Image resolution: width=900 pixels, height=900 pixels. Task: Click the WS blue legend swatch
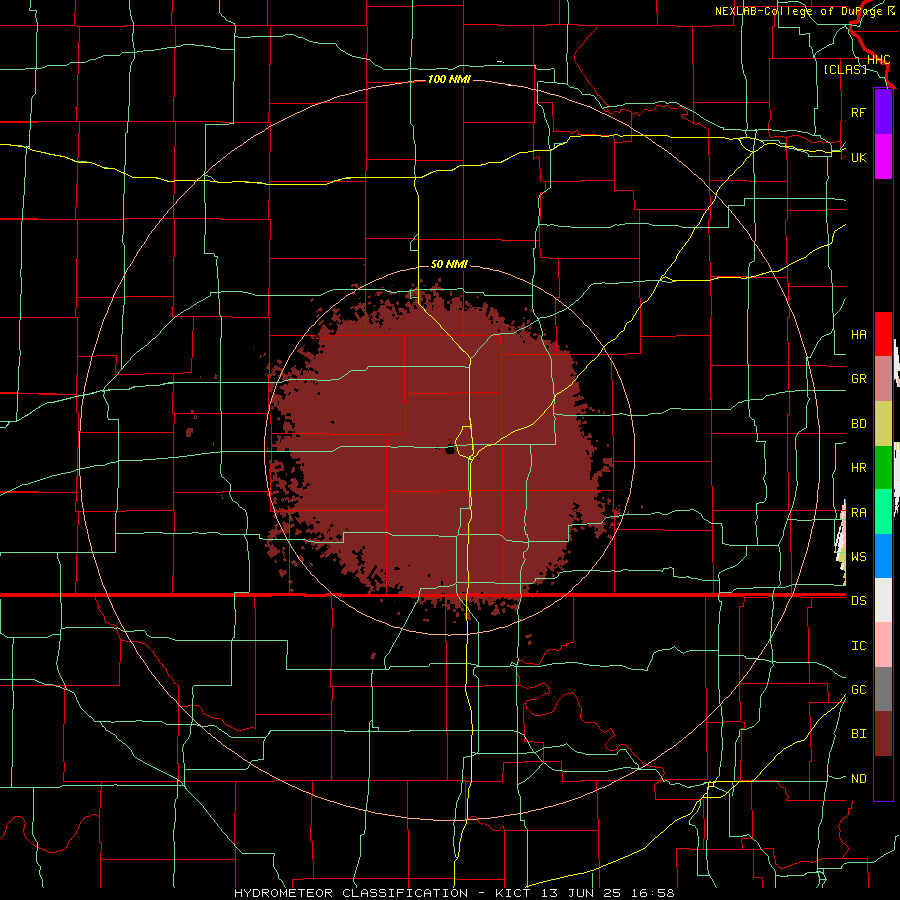point(883,556)
